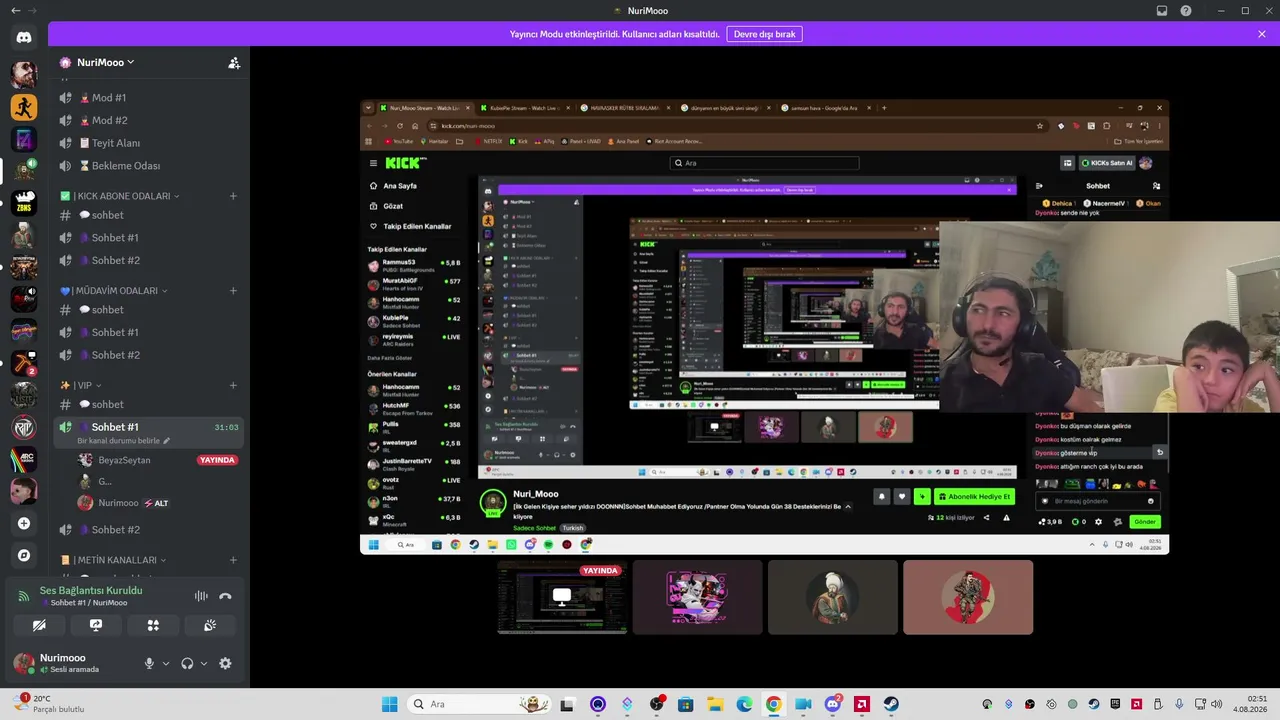Open the Discord help icon
The width and height of the screenshot is (1280, 720).
pos(1186,11)
